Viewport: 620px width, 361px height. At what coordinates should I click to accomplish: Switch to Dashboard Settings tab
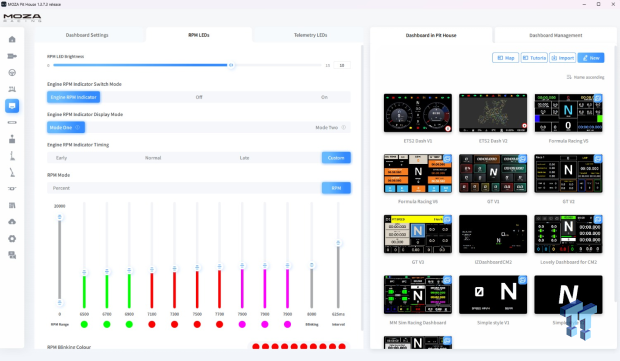click(x=87, y=35)
